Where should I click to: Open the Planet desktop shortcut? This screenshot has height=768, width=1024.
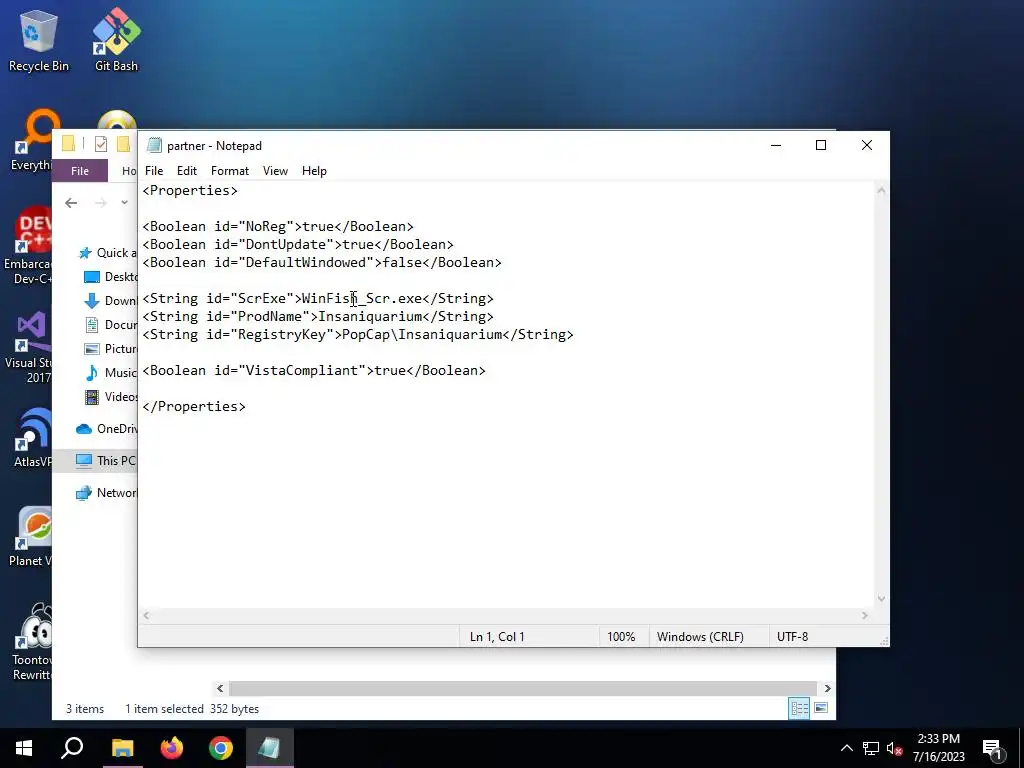30,536
